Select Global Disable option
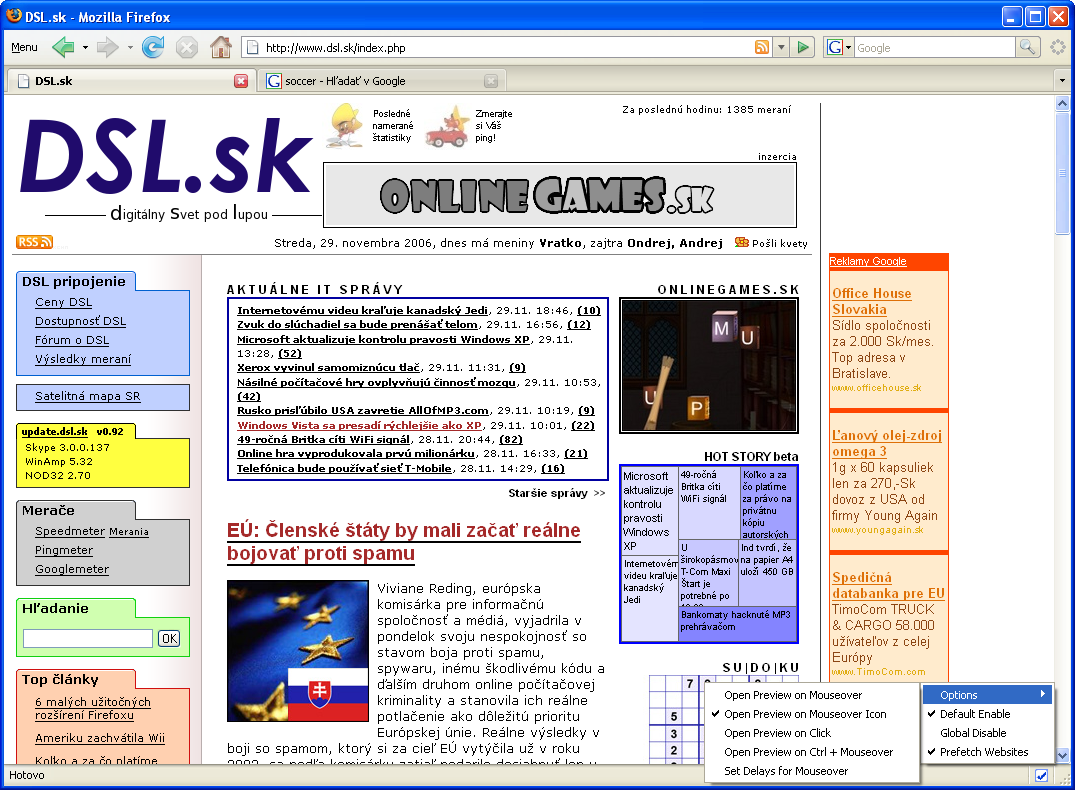 [x=988, y=733]
